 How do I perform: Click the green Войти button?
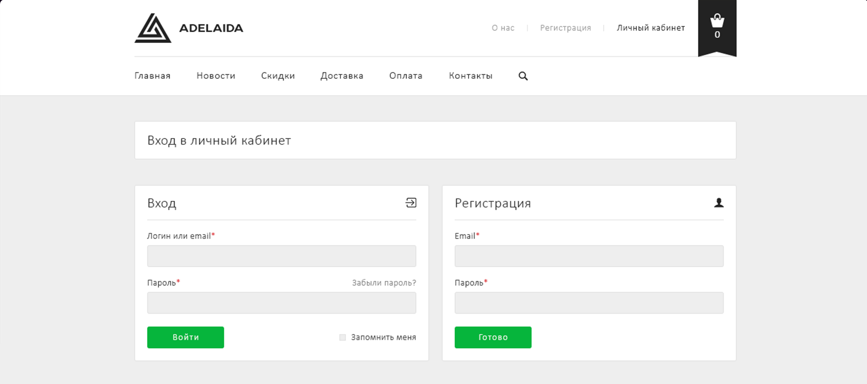click(x=185, y=338)
